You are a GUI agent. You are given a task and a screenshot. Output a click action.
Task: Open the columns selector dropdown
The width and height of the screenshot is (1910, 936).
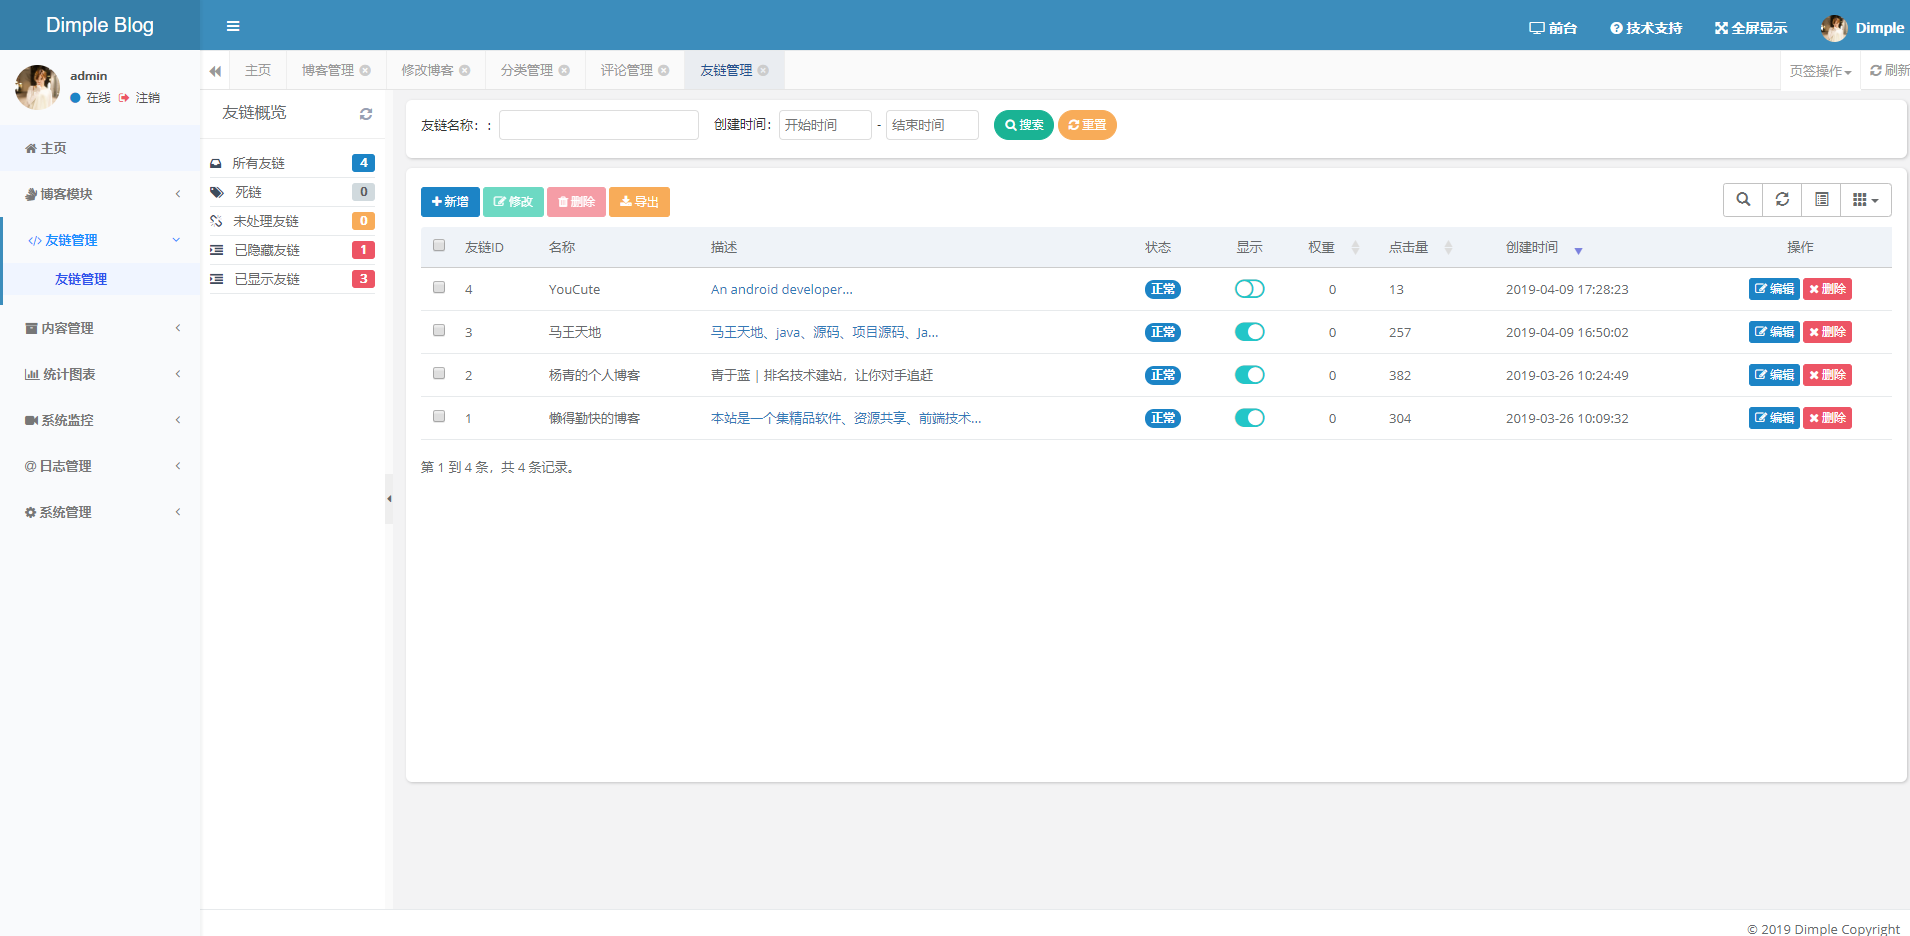point(1866,200)
